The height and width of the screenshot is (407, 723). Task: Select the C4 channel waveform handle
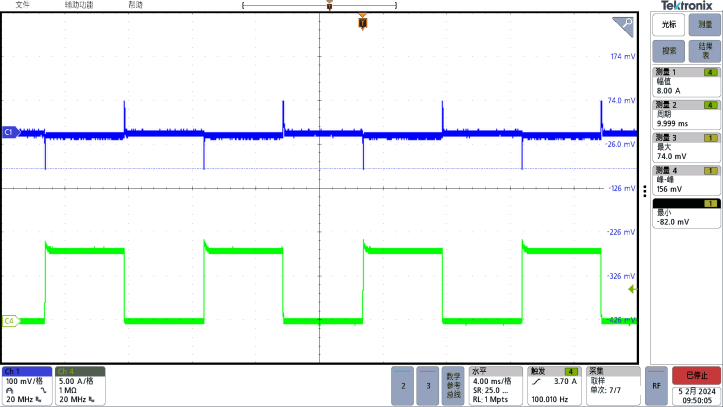pos(10,321)
